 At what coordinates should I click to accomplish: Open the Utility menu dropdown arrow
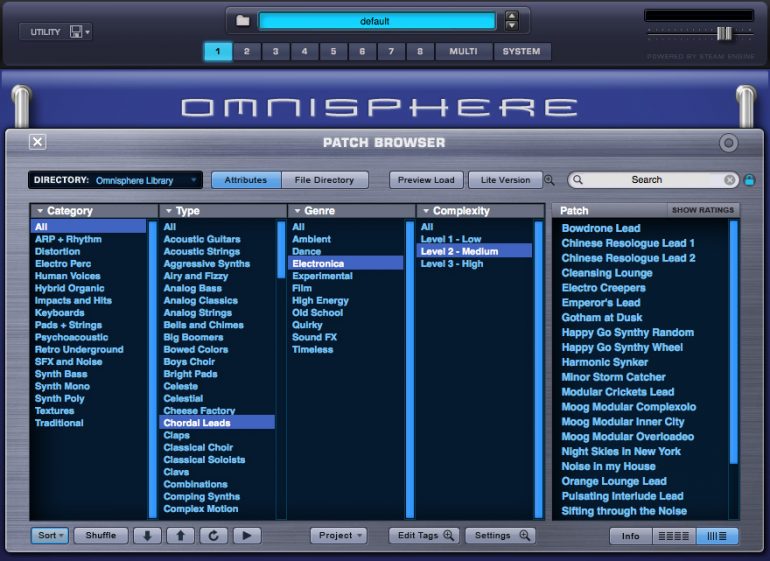coord(87,32)
